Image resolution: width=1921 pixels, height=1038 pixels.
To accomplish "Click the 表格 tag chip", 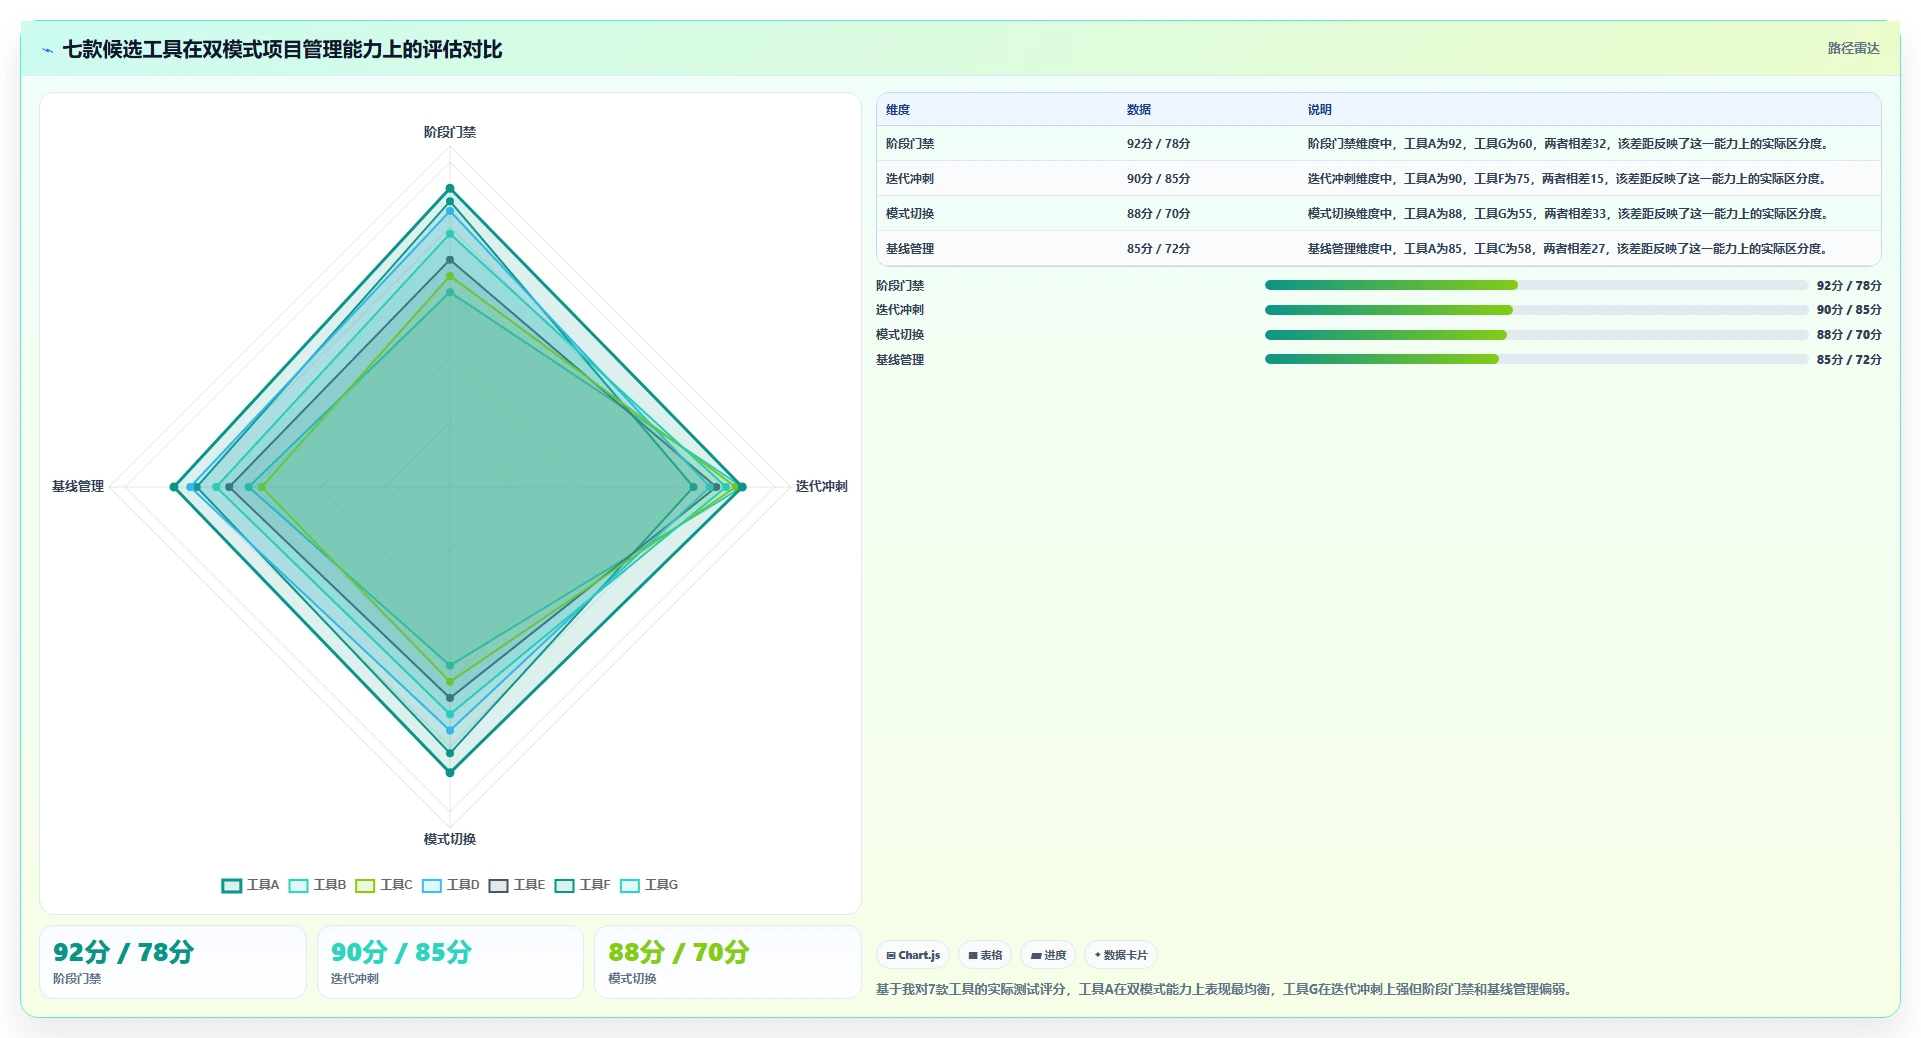I will (x=985, y=955).
